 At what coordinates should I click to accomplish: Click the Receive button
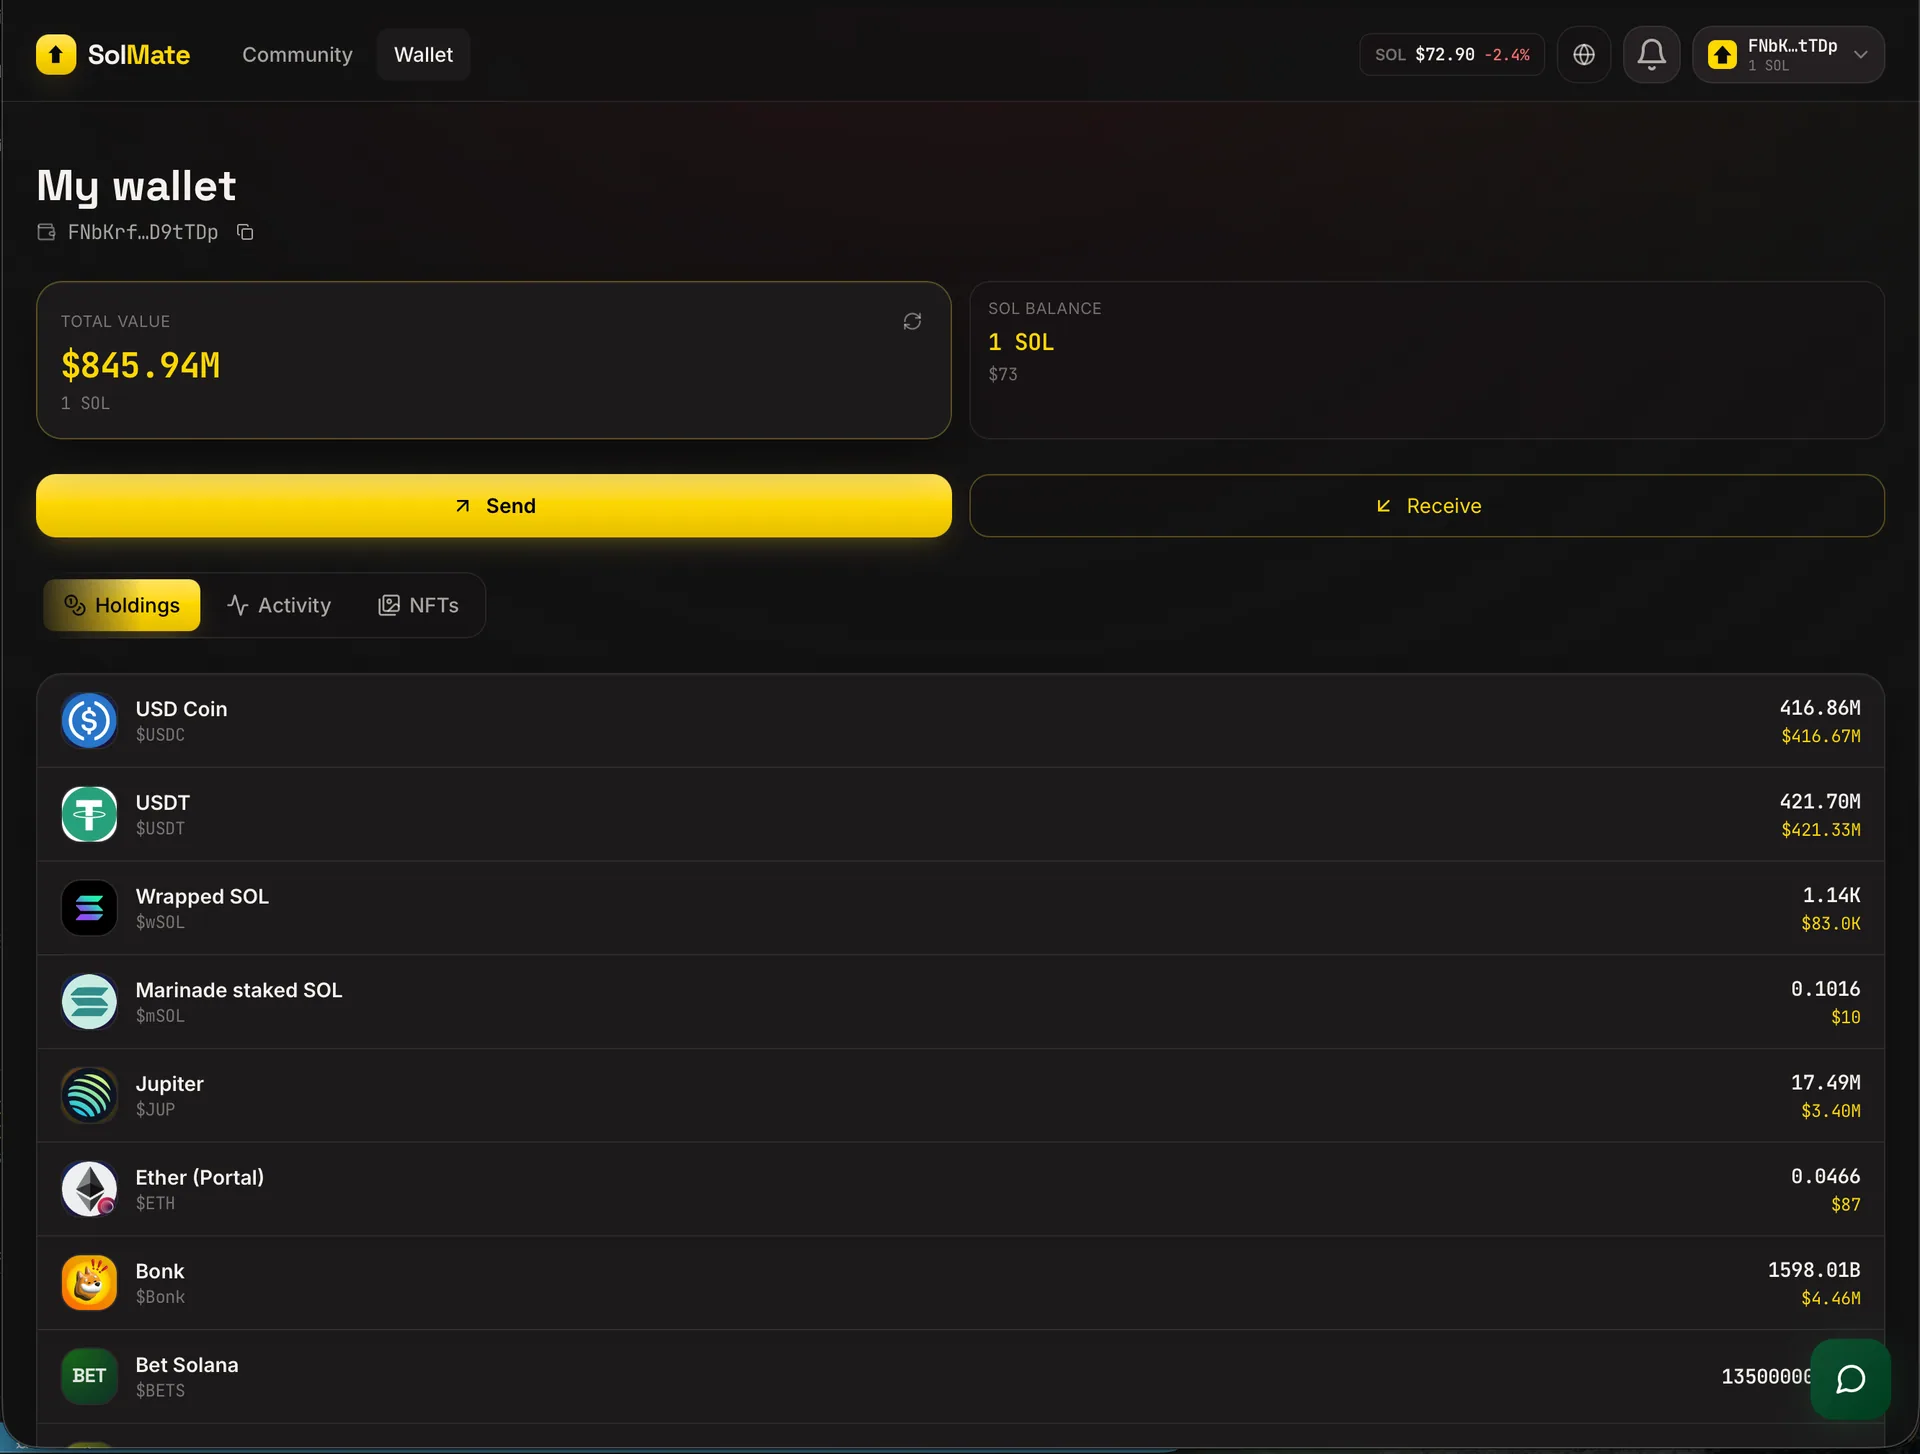click(1427, 506)
